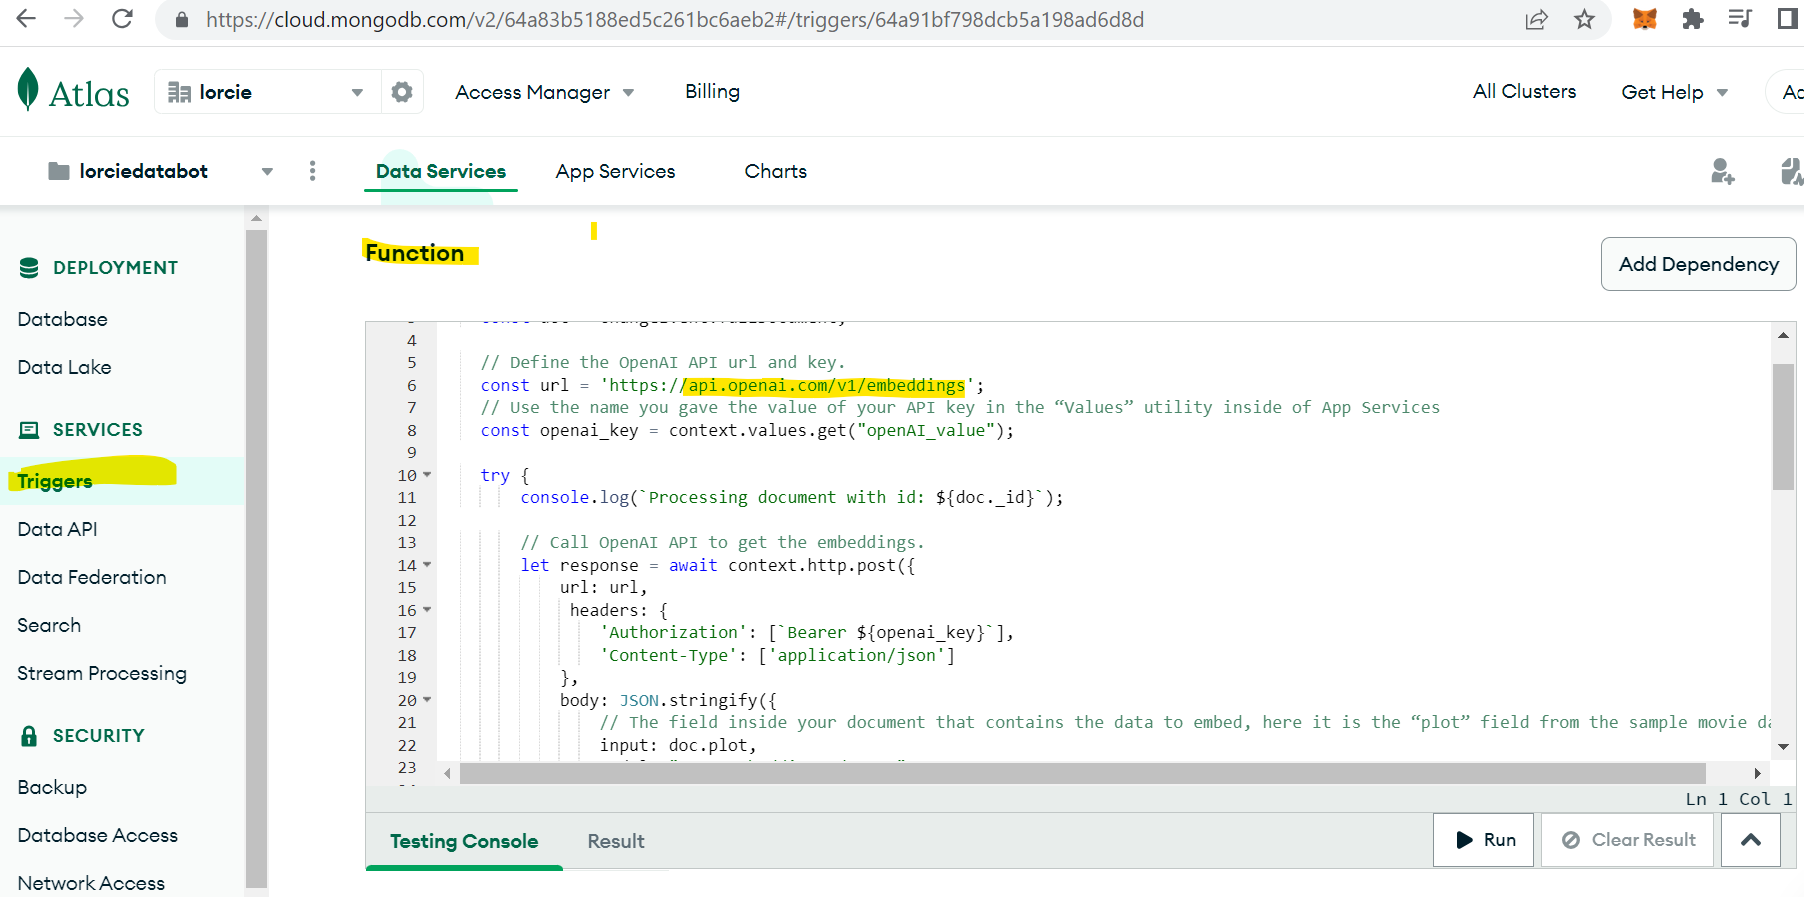The width and height of the screenshot is (1804, 897).
Task: Bookmark page with star icon
Action: [1584, 19]
